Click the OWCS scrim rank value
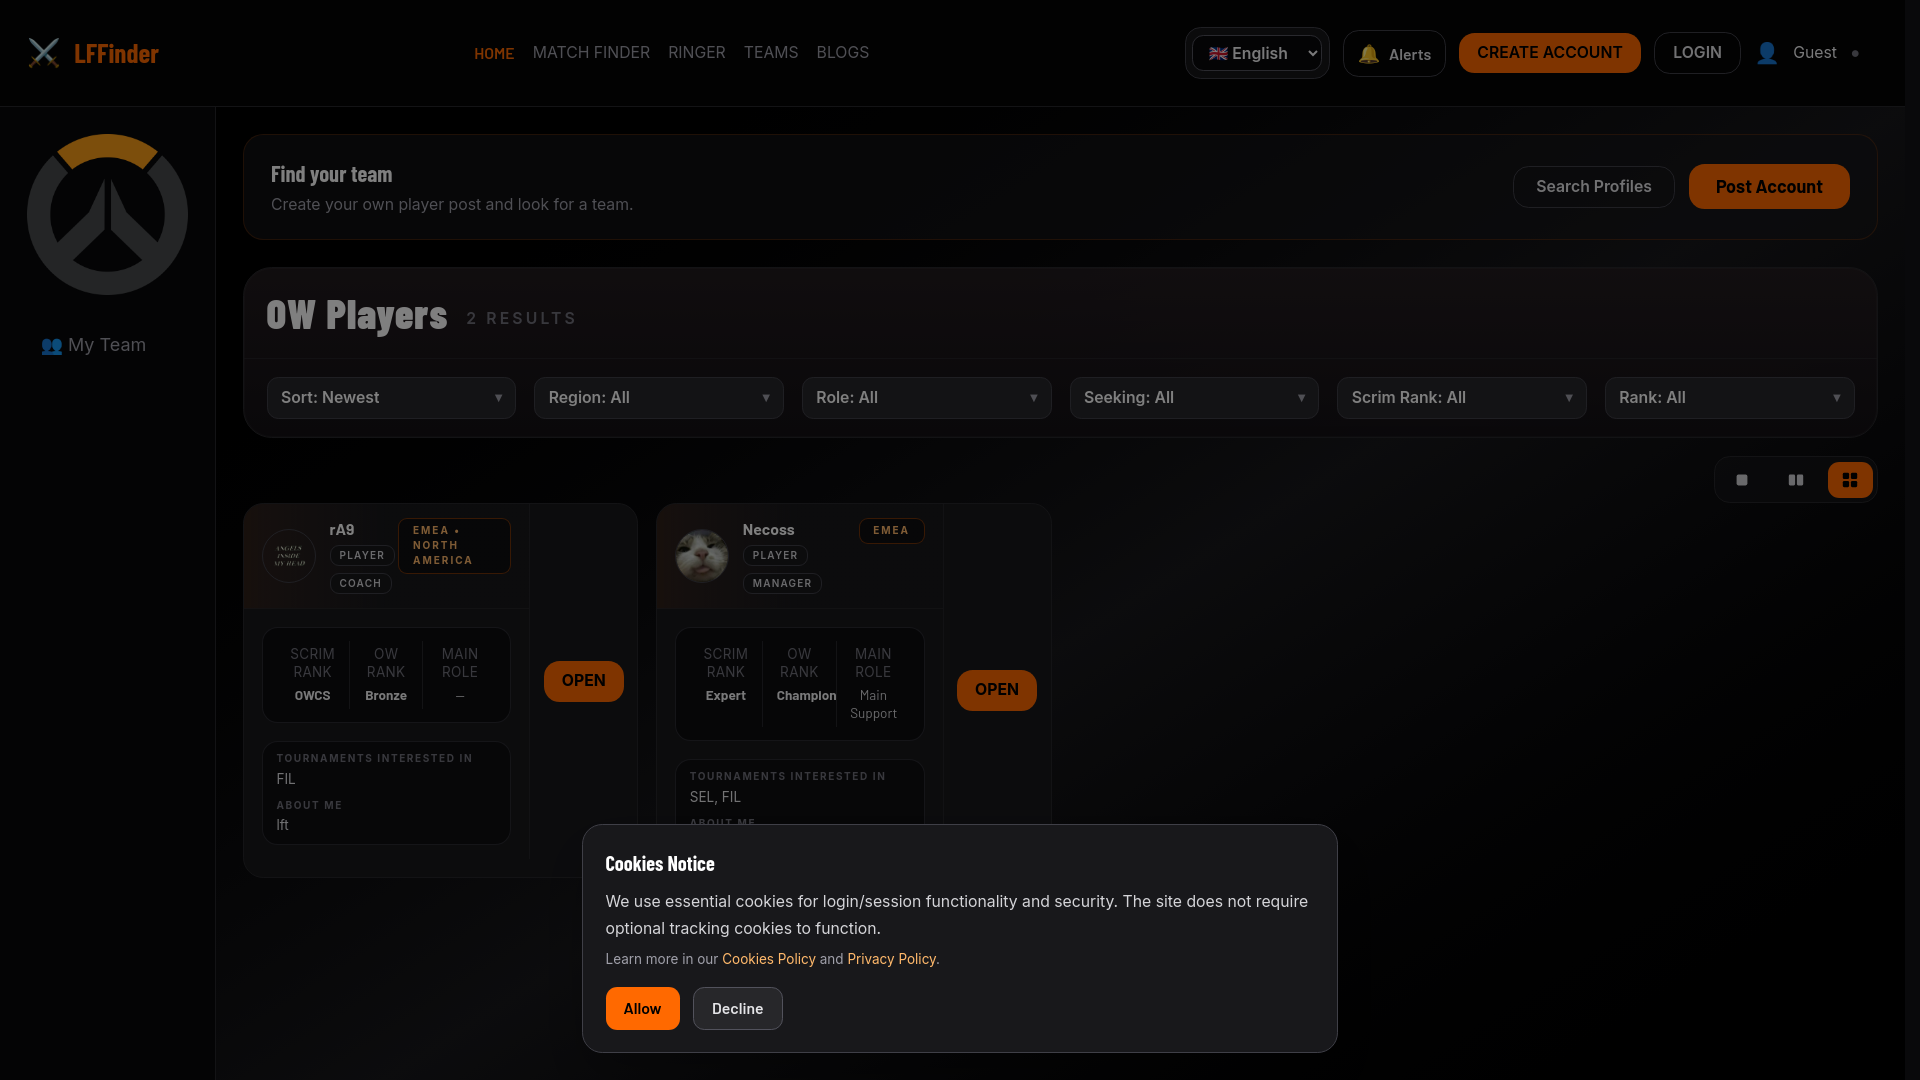This screenshot has width=1920, height=1080. [312, 696]
